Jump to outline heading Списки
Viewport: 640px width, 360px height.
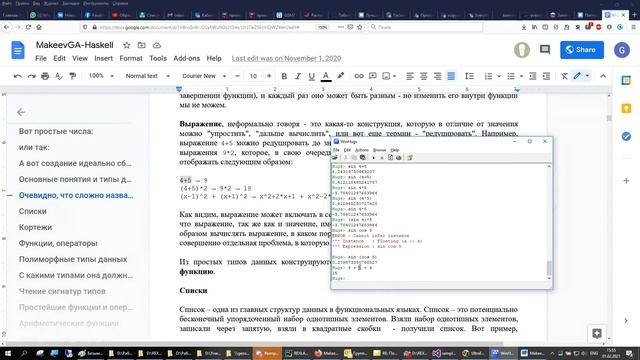[33, 211]
